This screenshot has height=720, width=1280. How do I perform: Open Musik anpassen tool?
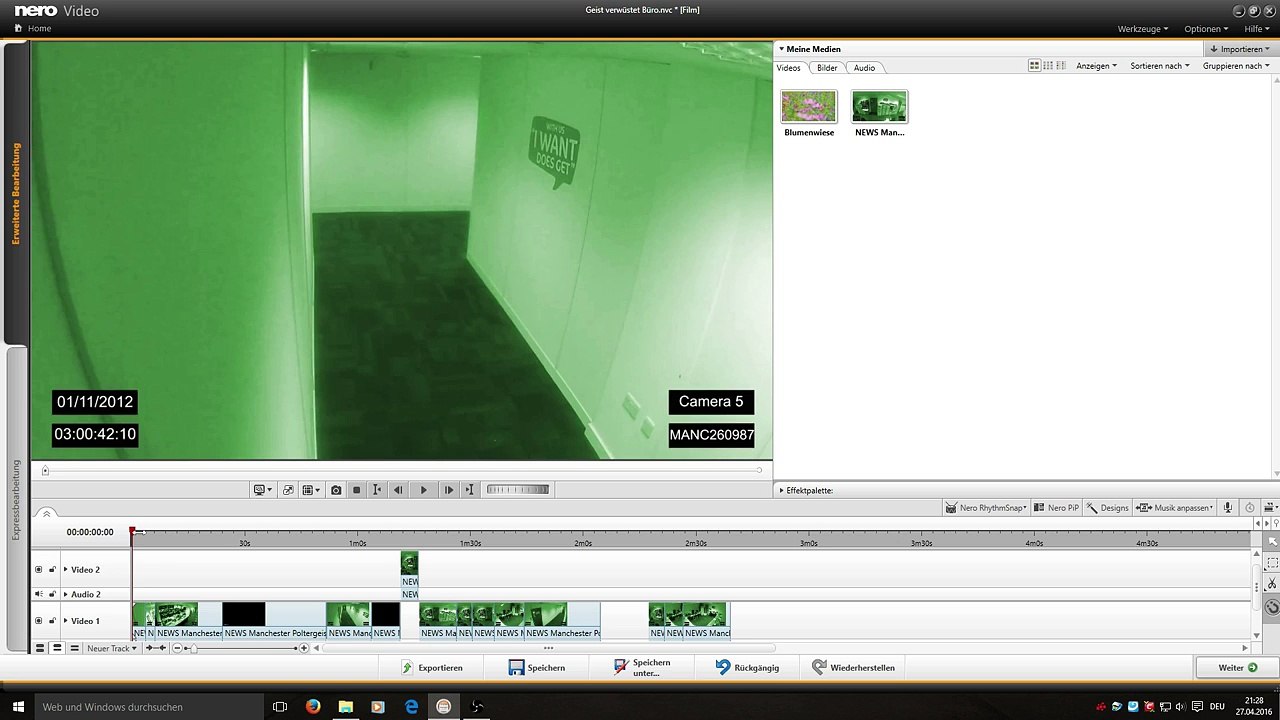click(x=1174, y=508)
